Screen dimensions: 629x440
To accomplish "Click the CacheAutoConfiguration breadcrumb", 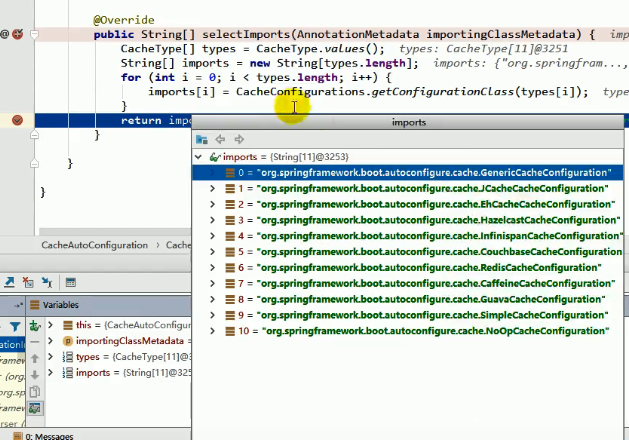I will pos(95,245).
